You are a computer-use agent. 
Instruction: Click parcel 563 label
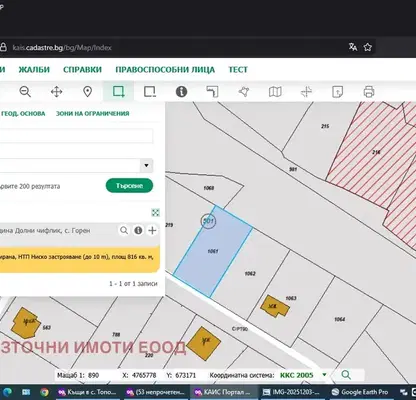click(47, 328)
